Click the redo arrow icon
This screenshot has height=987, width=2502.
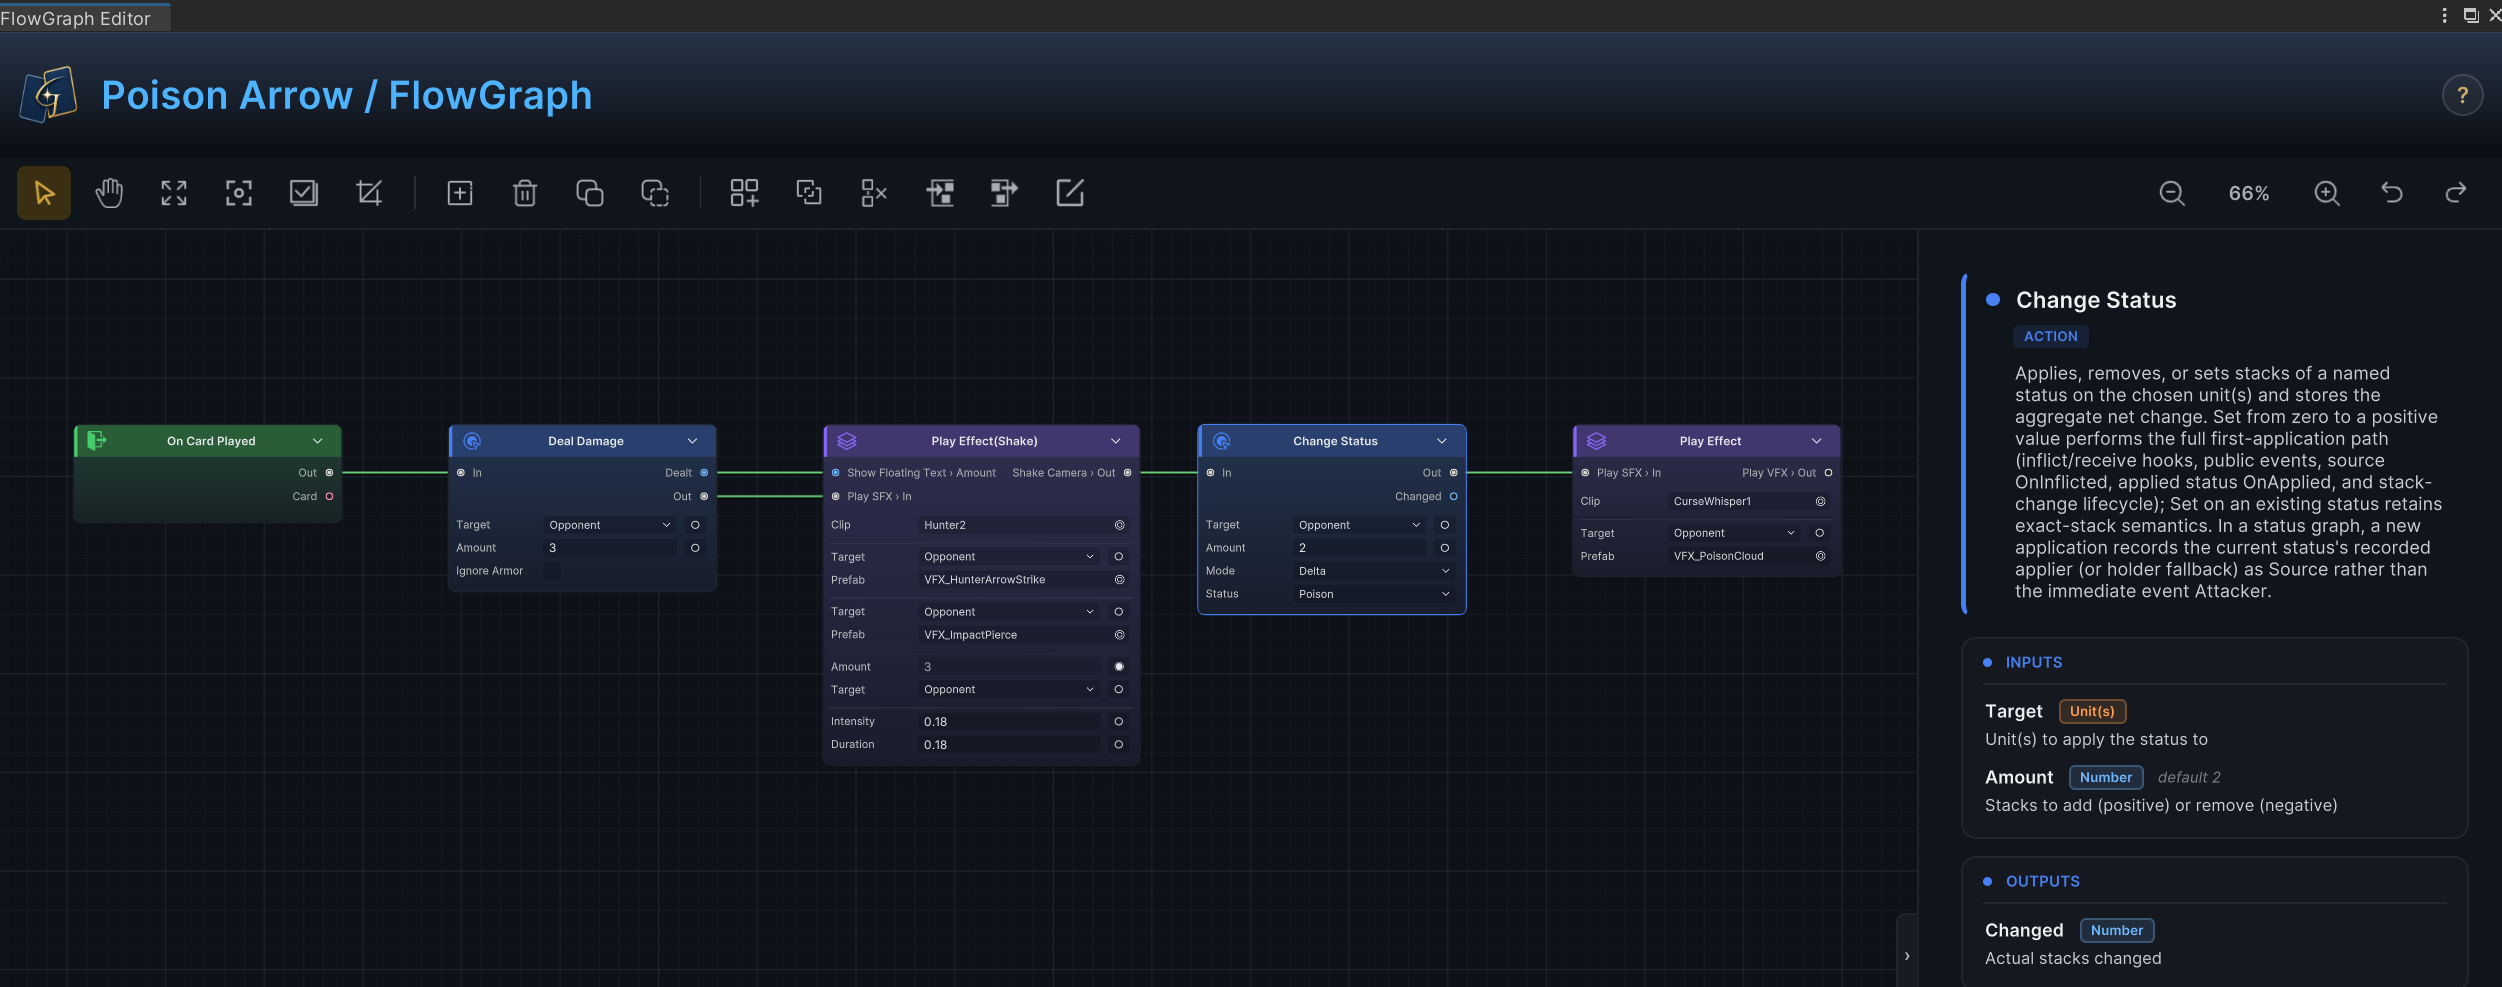coord(2456,193)
